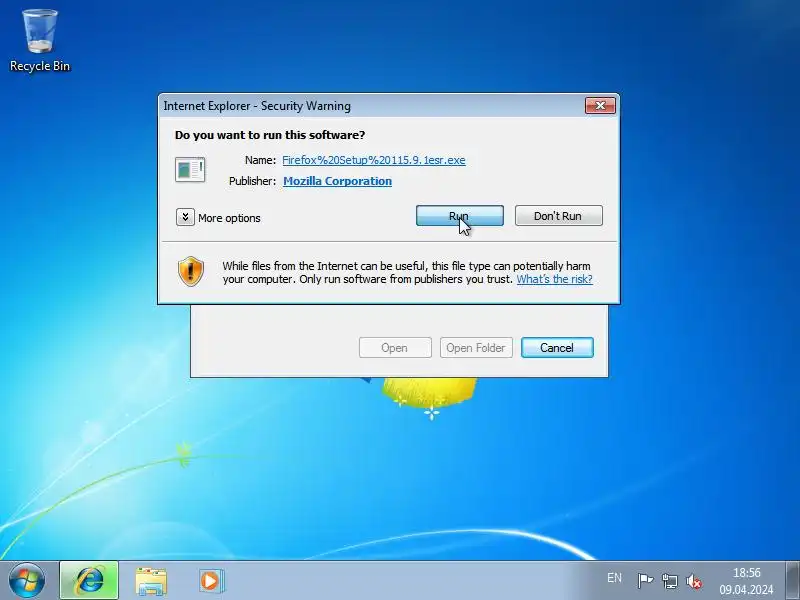Viewport: 800px width, 600px height.
Task: Click the muted volume speaker tray icon
Action: click(694, 581)
